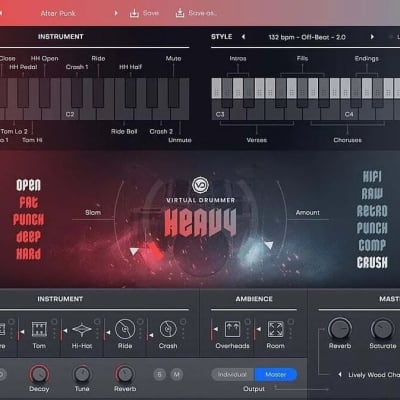Click the C2 key on instrument keyboard
Screen dimensions: 400x400
(x=70, y=113)
